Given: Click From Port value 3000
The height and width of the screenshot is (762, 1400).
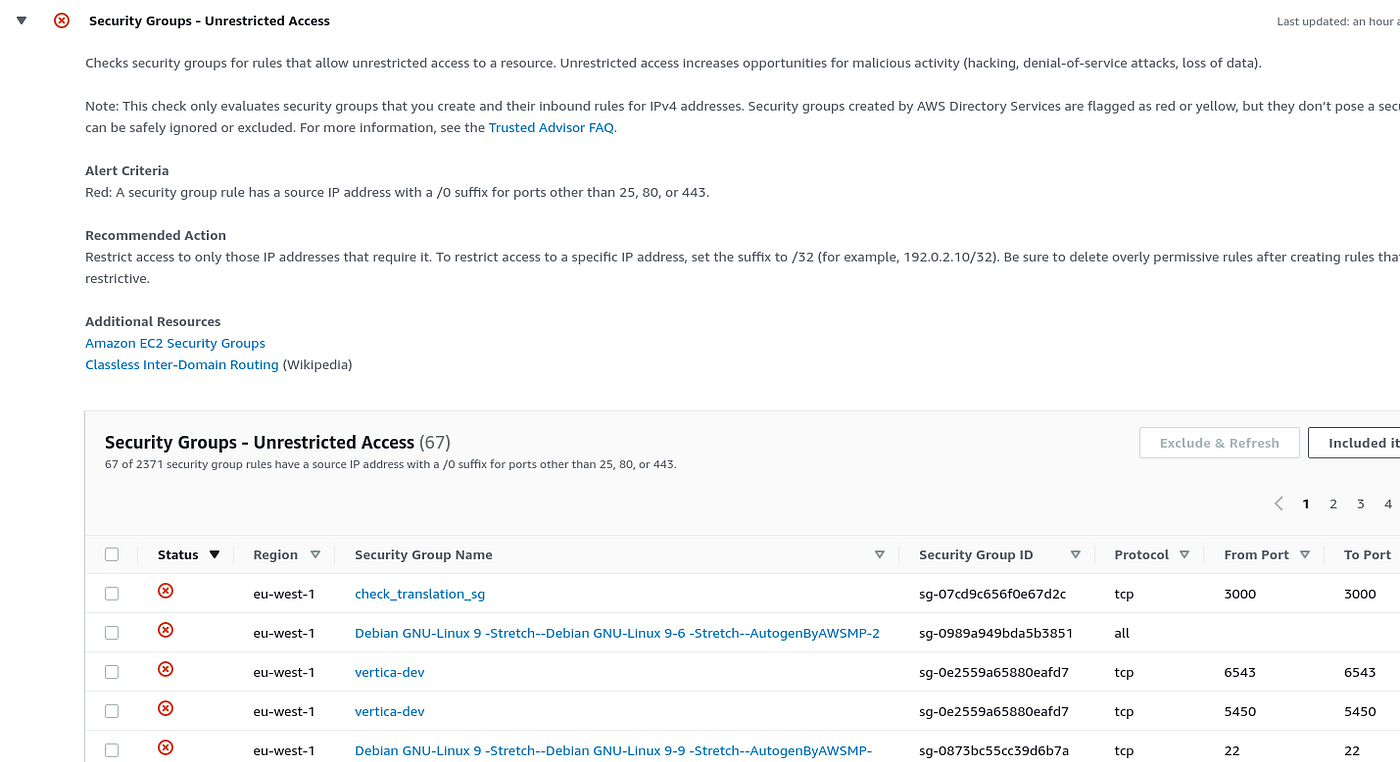Looking at the screenshot, I should click(x=1240, y=594).
